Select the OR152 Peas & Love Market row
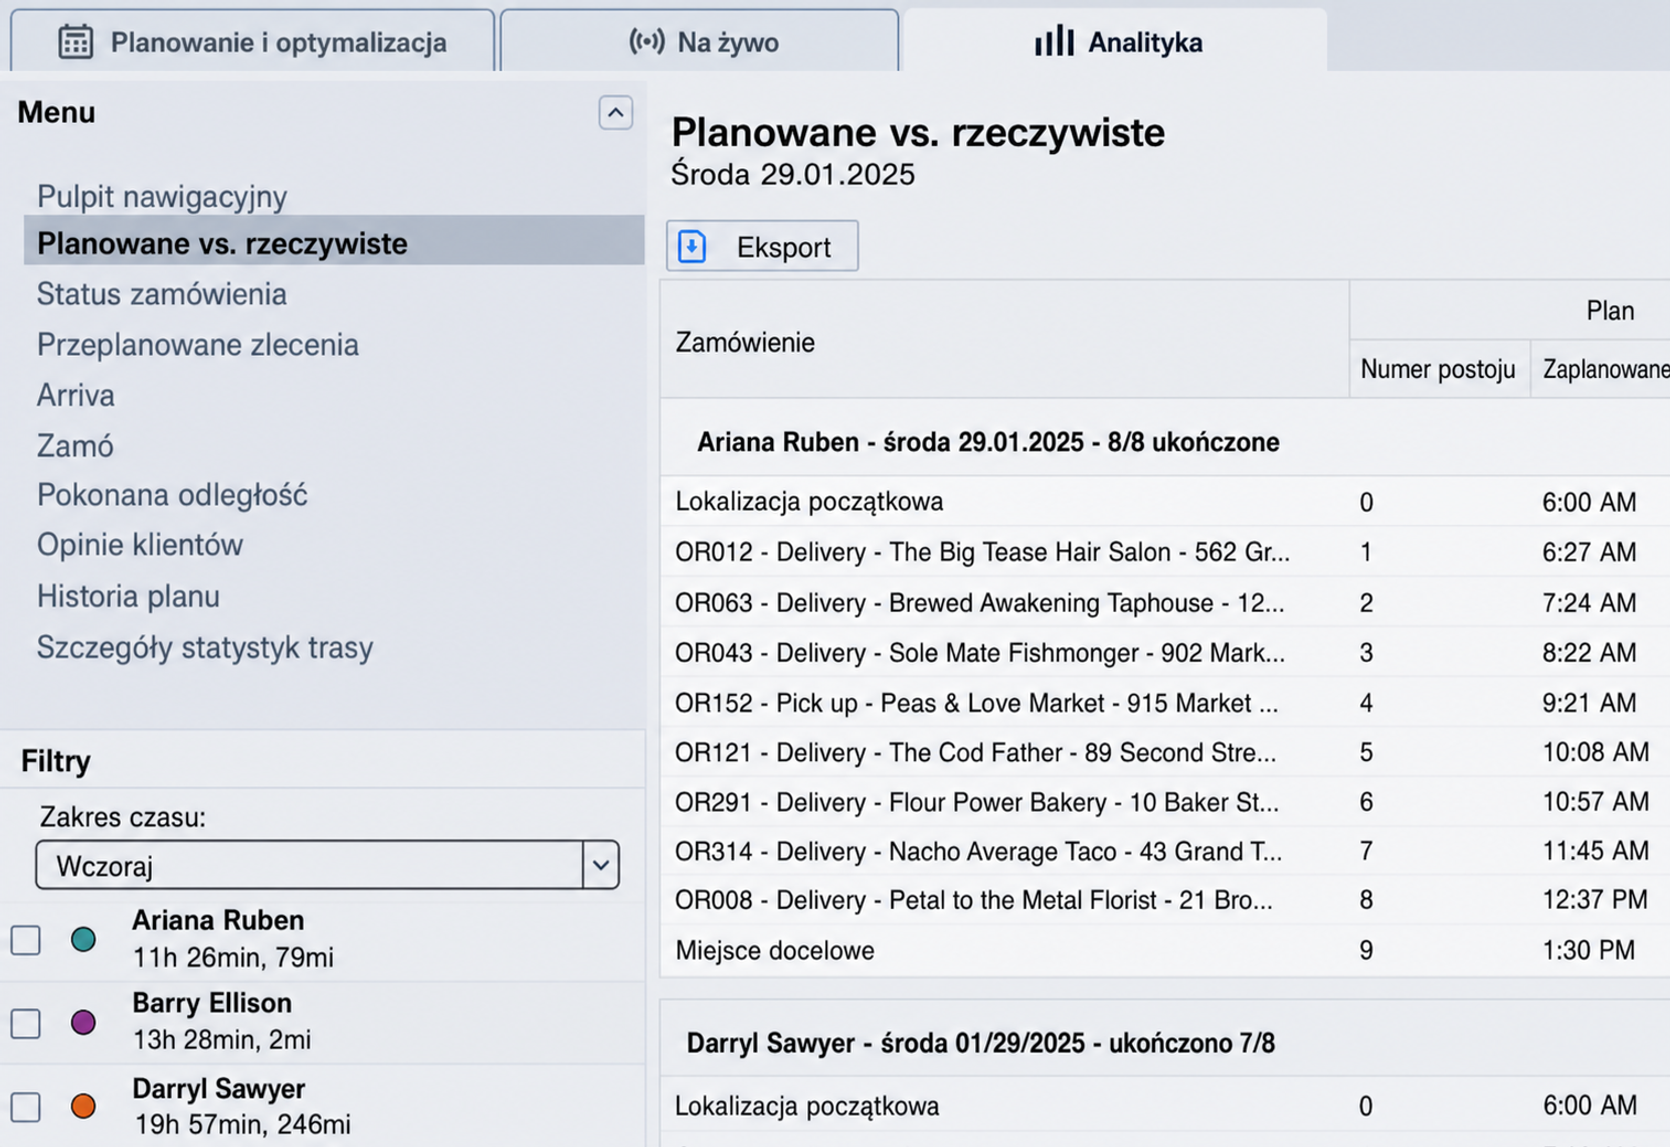 [1165, 703]
